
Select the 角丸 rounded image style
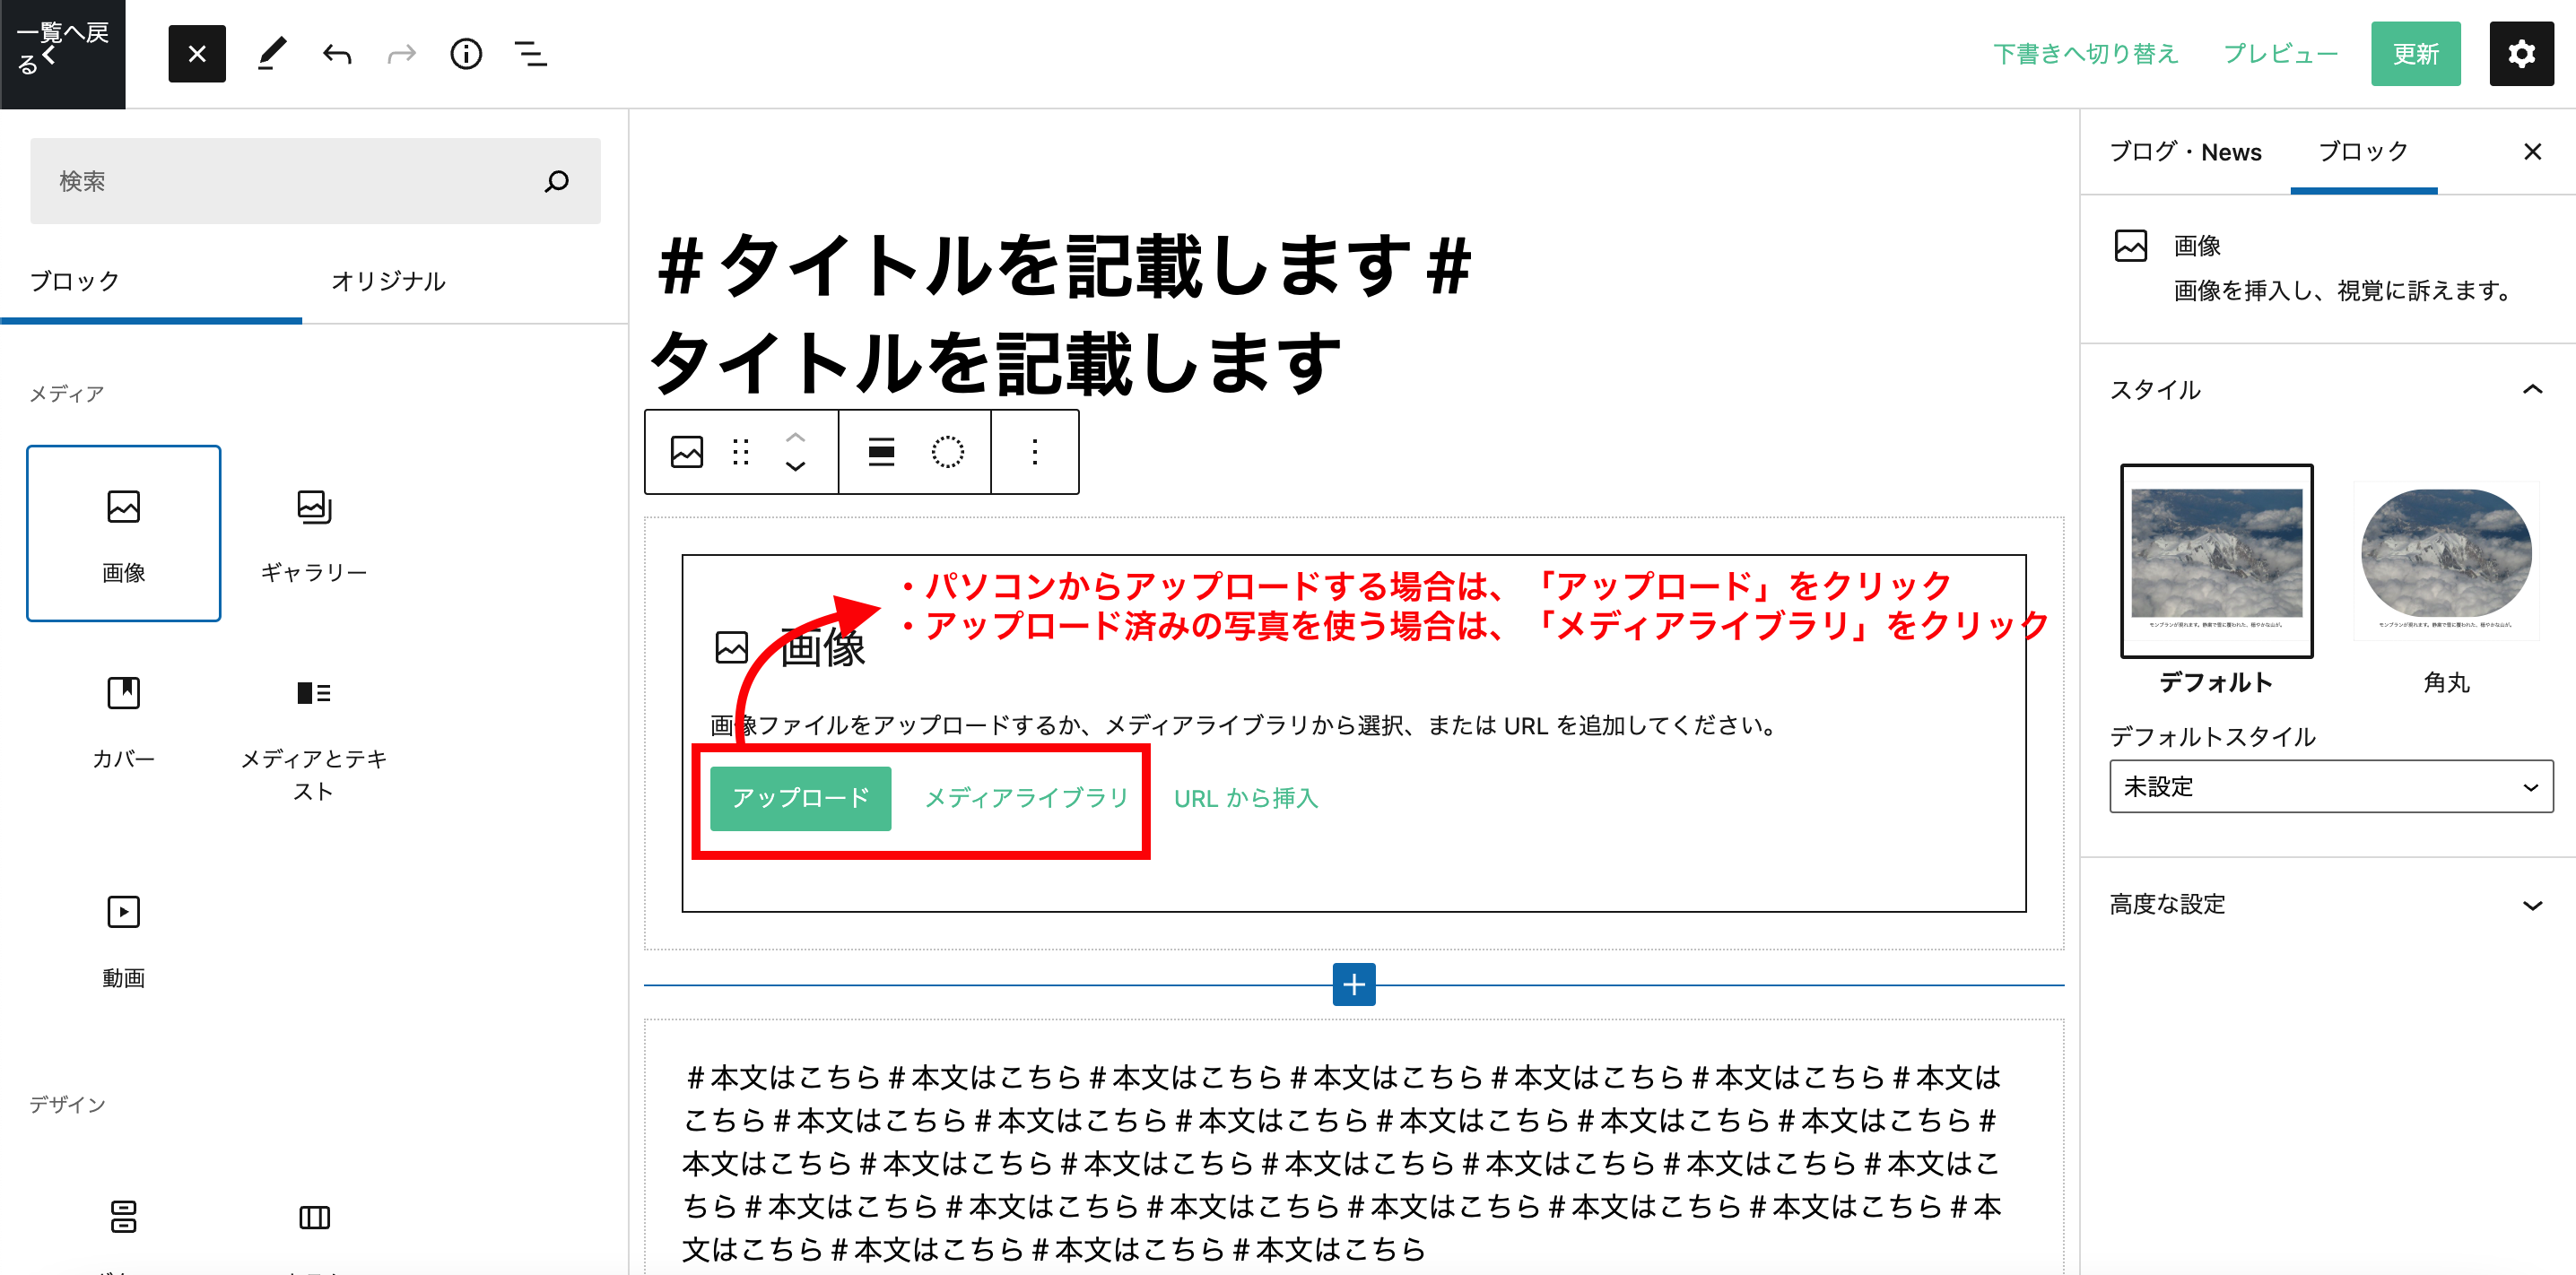click(2446, 560)
